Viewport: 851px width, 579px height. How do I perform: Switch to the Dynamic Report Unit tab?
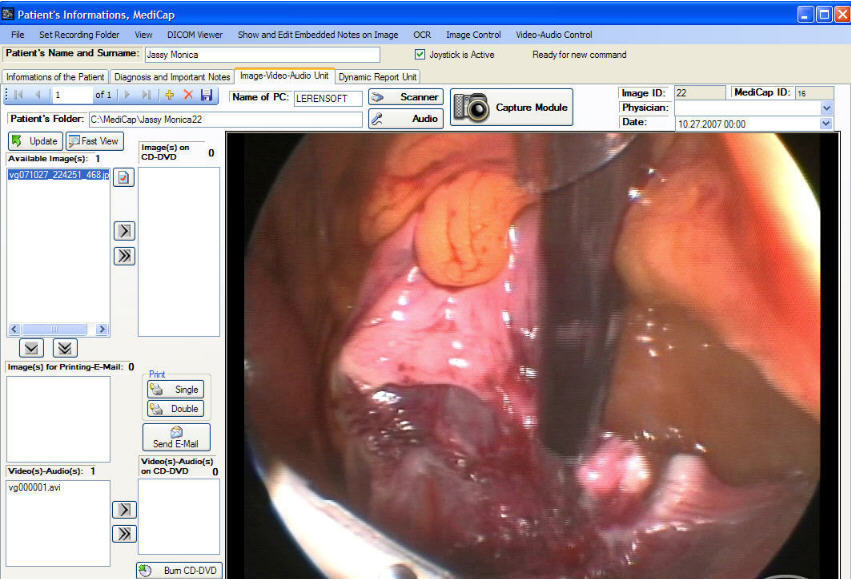(375, 75)
